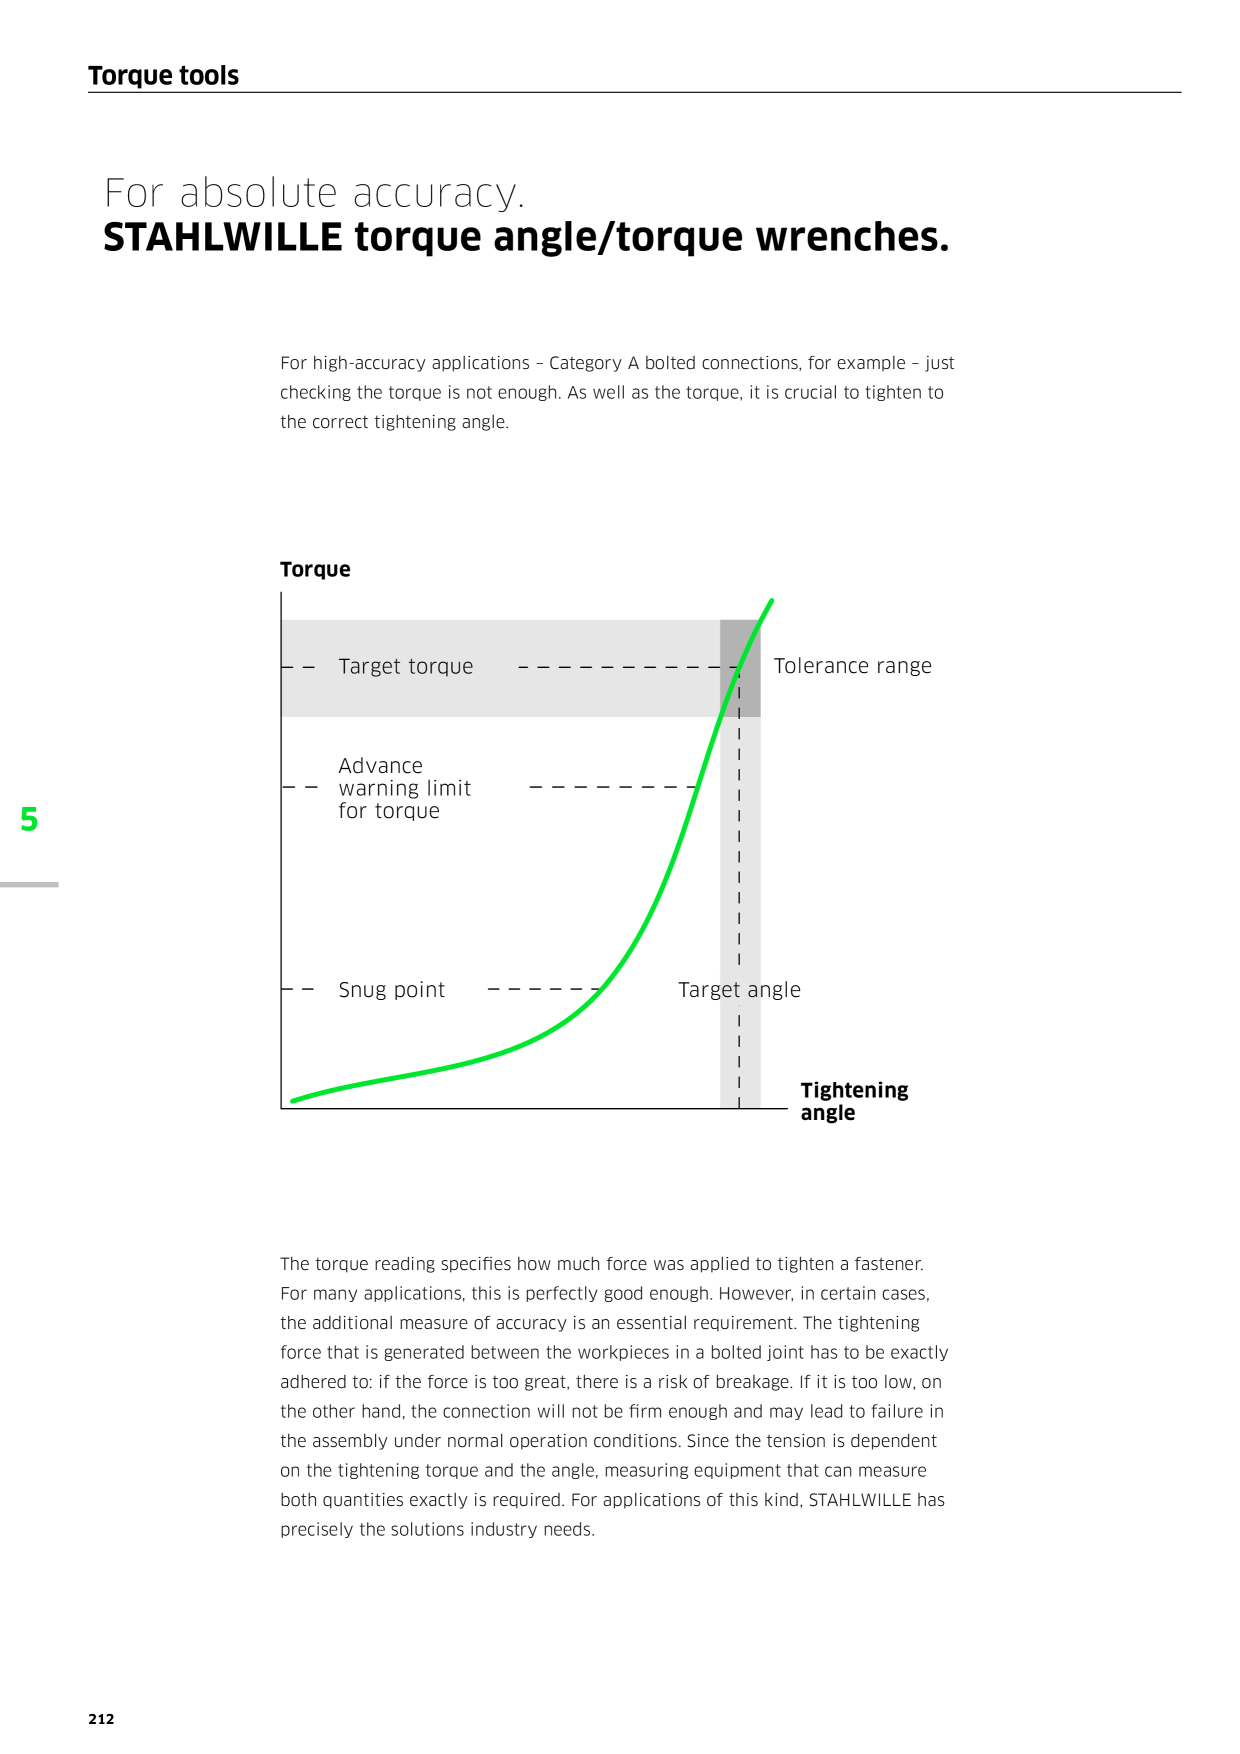Click the 'Target angle' label
The image size is (1240, 1754).
click(739, 990)
